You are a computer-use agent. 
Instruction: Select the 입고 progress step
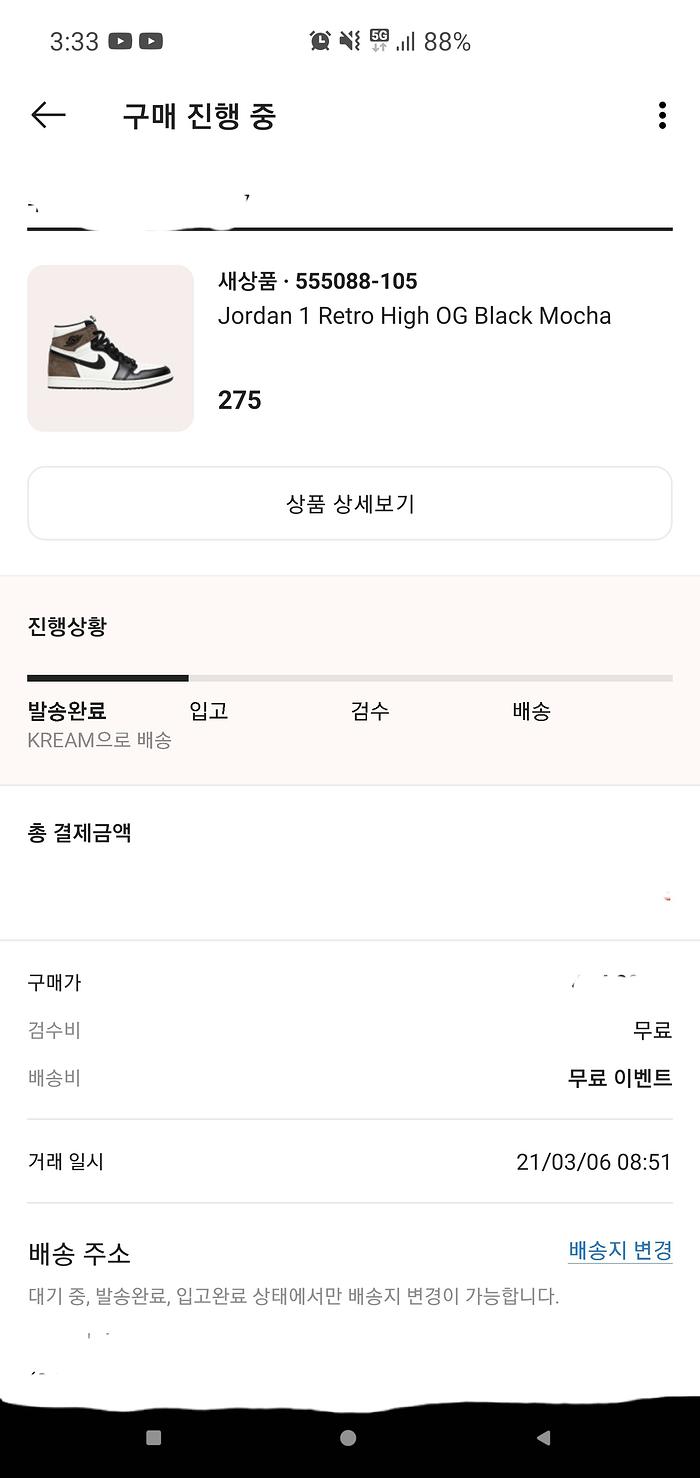point(209,711)
